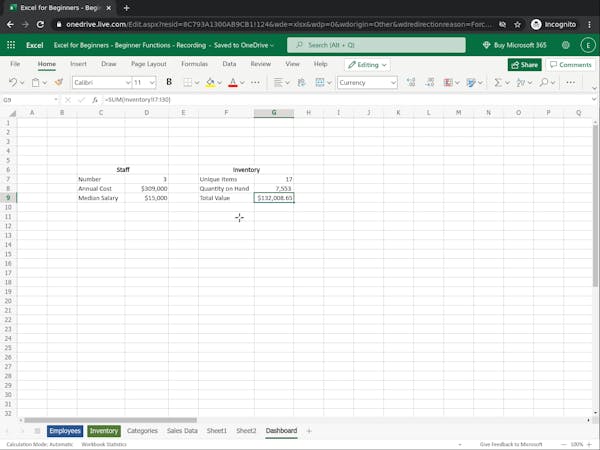The width and height of the screenshot is (600, 450).
Task: Open the Employees sheet tab
Action: pos(65,431)
